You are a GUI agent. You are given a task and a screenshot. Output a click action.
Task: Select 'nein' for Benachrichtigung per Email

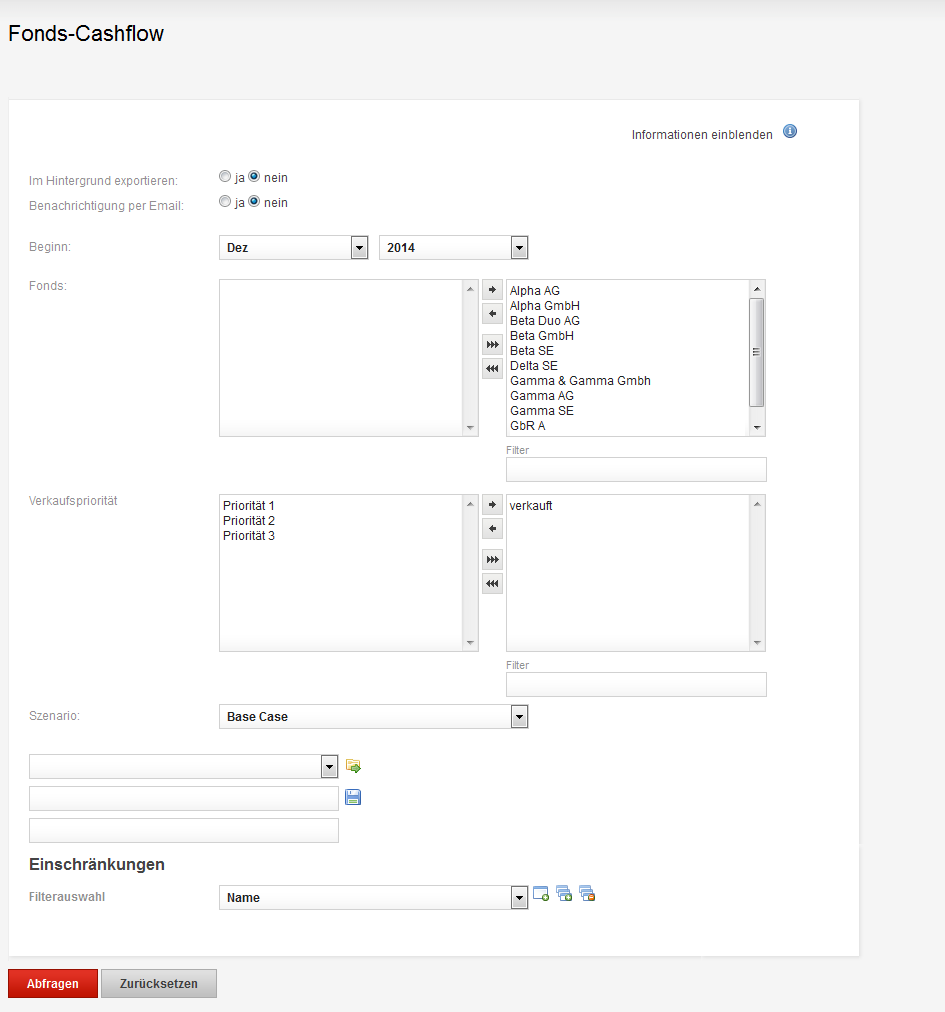coord(254,201)
